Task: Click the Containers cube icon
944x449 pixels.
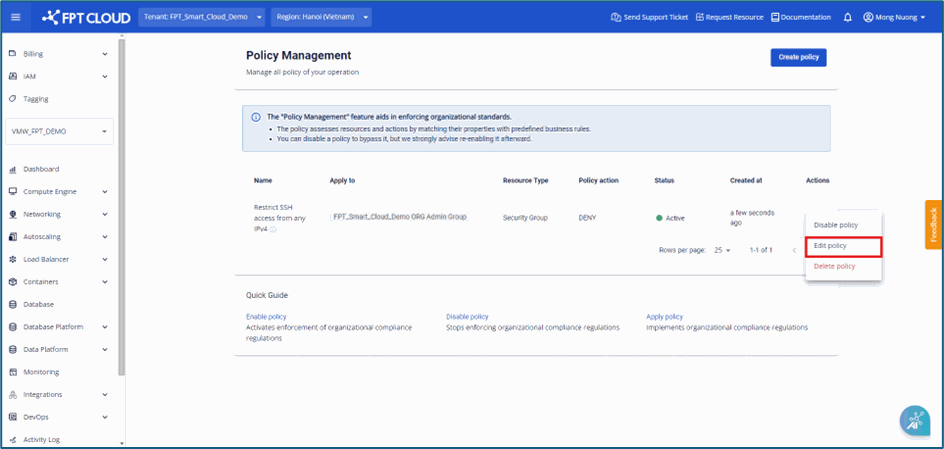Action: tap(12, 282)
